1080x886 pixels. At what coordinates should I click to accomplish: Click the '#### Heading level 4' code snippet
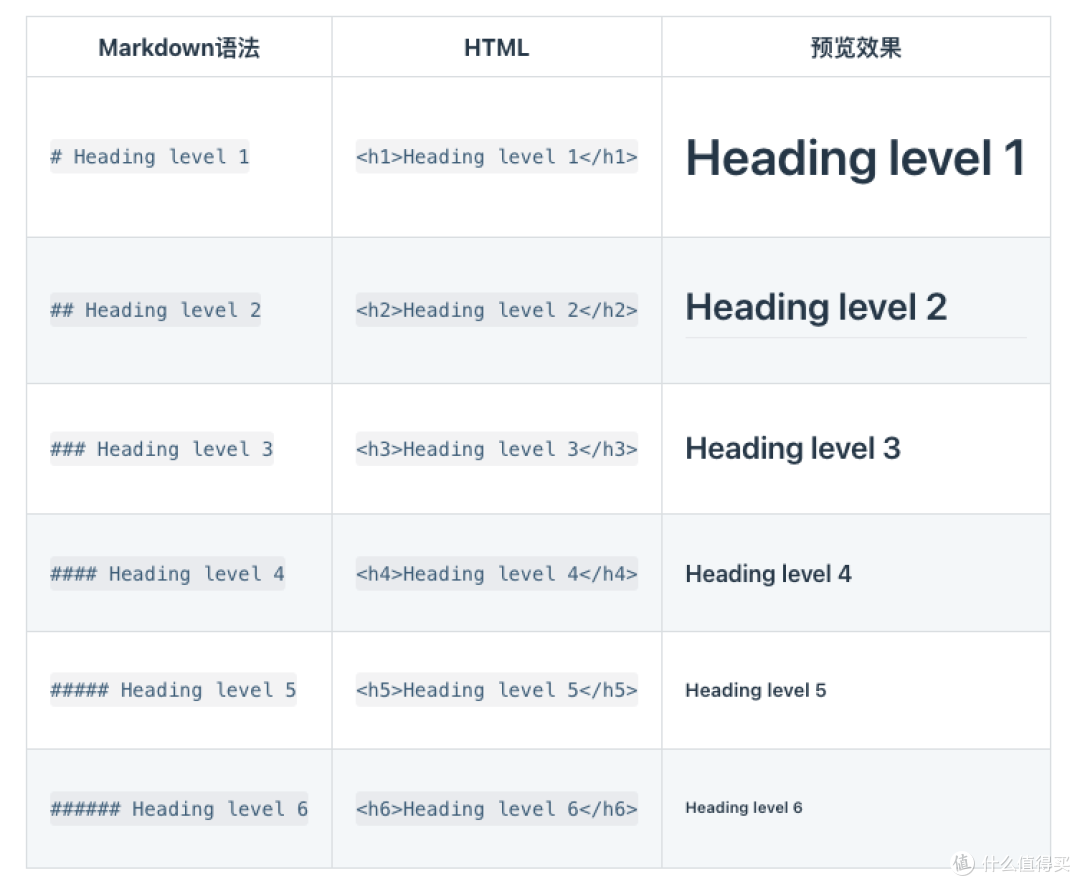[167, 574]
